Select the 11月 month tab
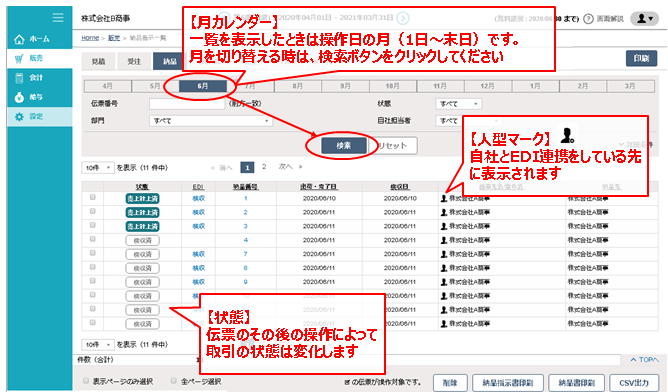 point(440,86)
